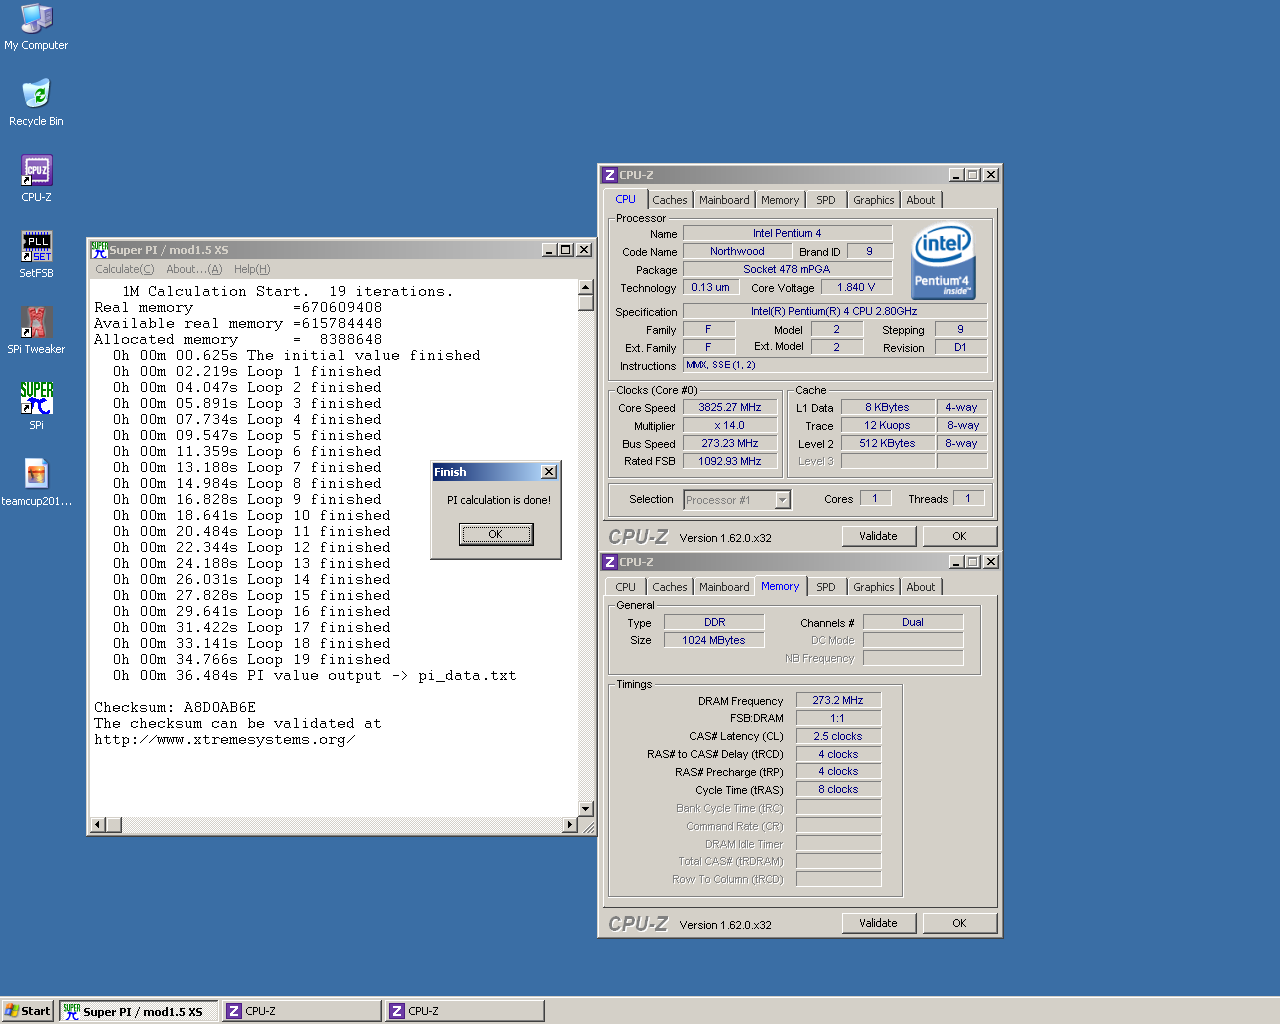Minimize the Super PI window
Viewport: 1280px width, 1024px height.
click(549, 250)
